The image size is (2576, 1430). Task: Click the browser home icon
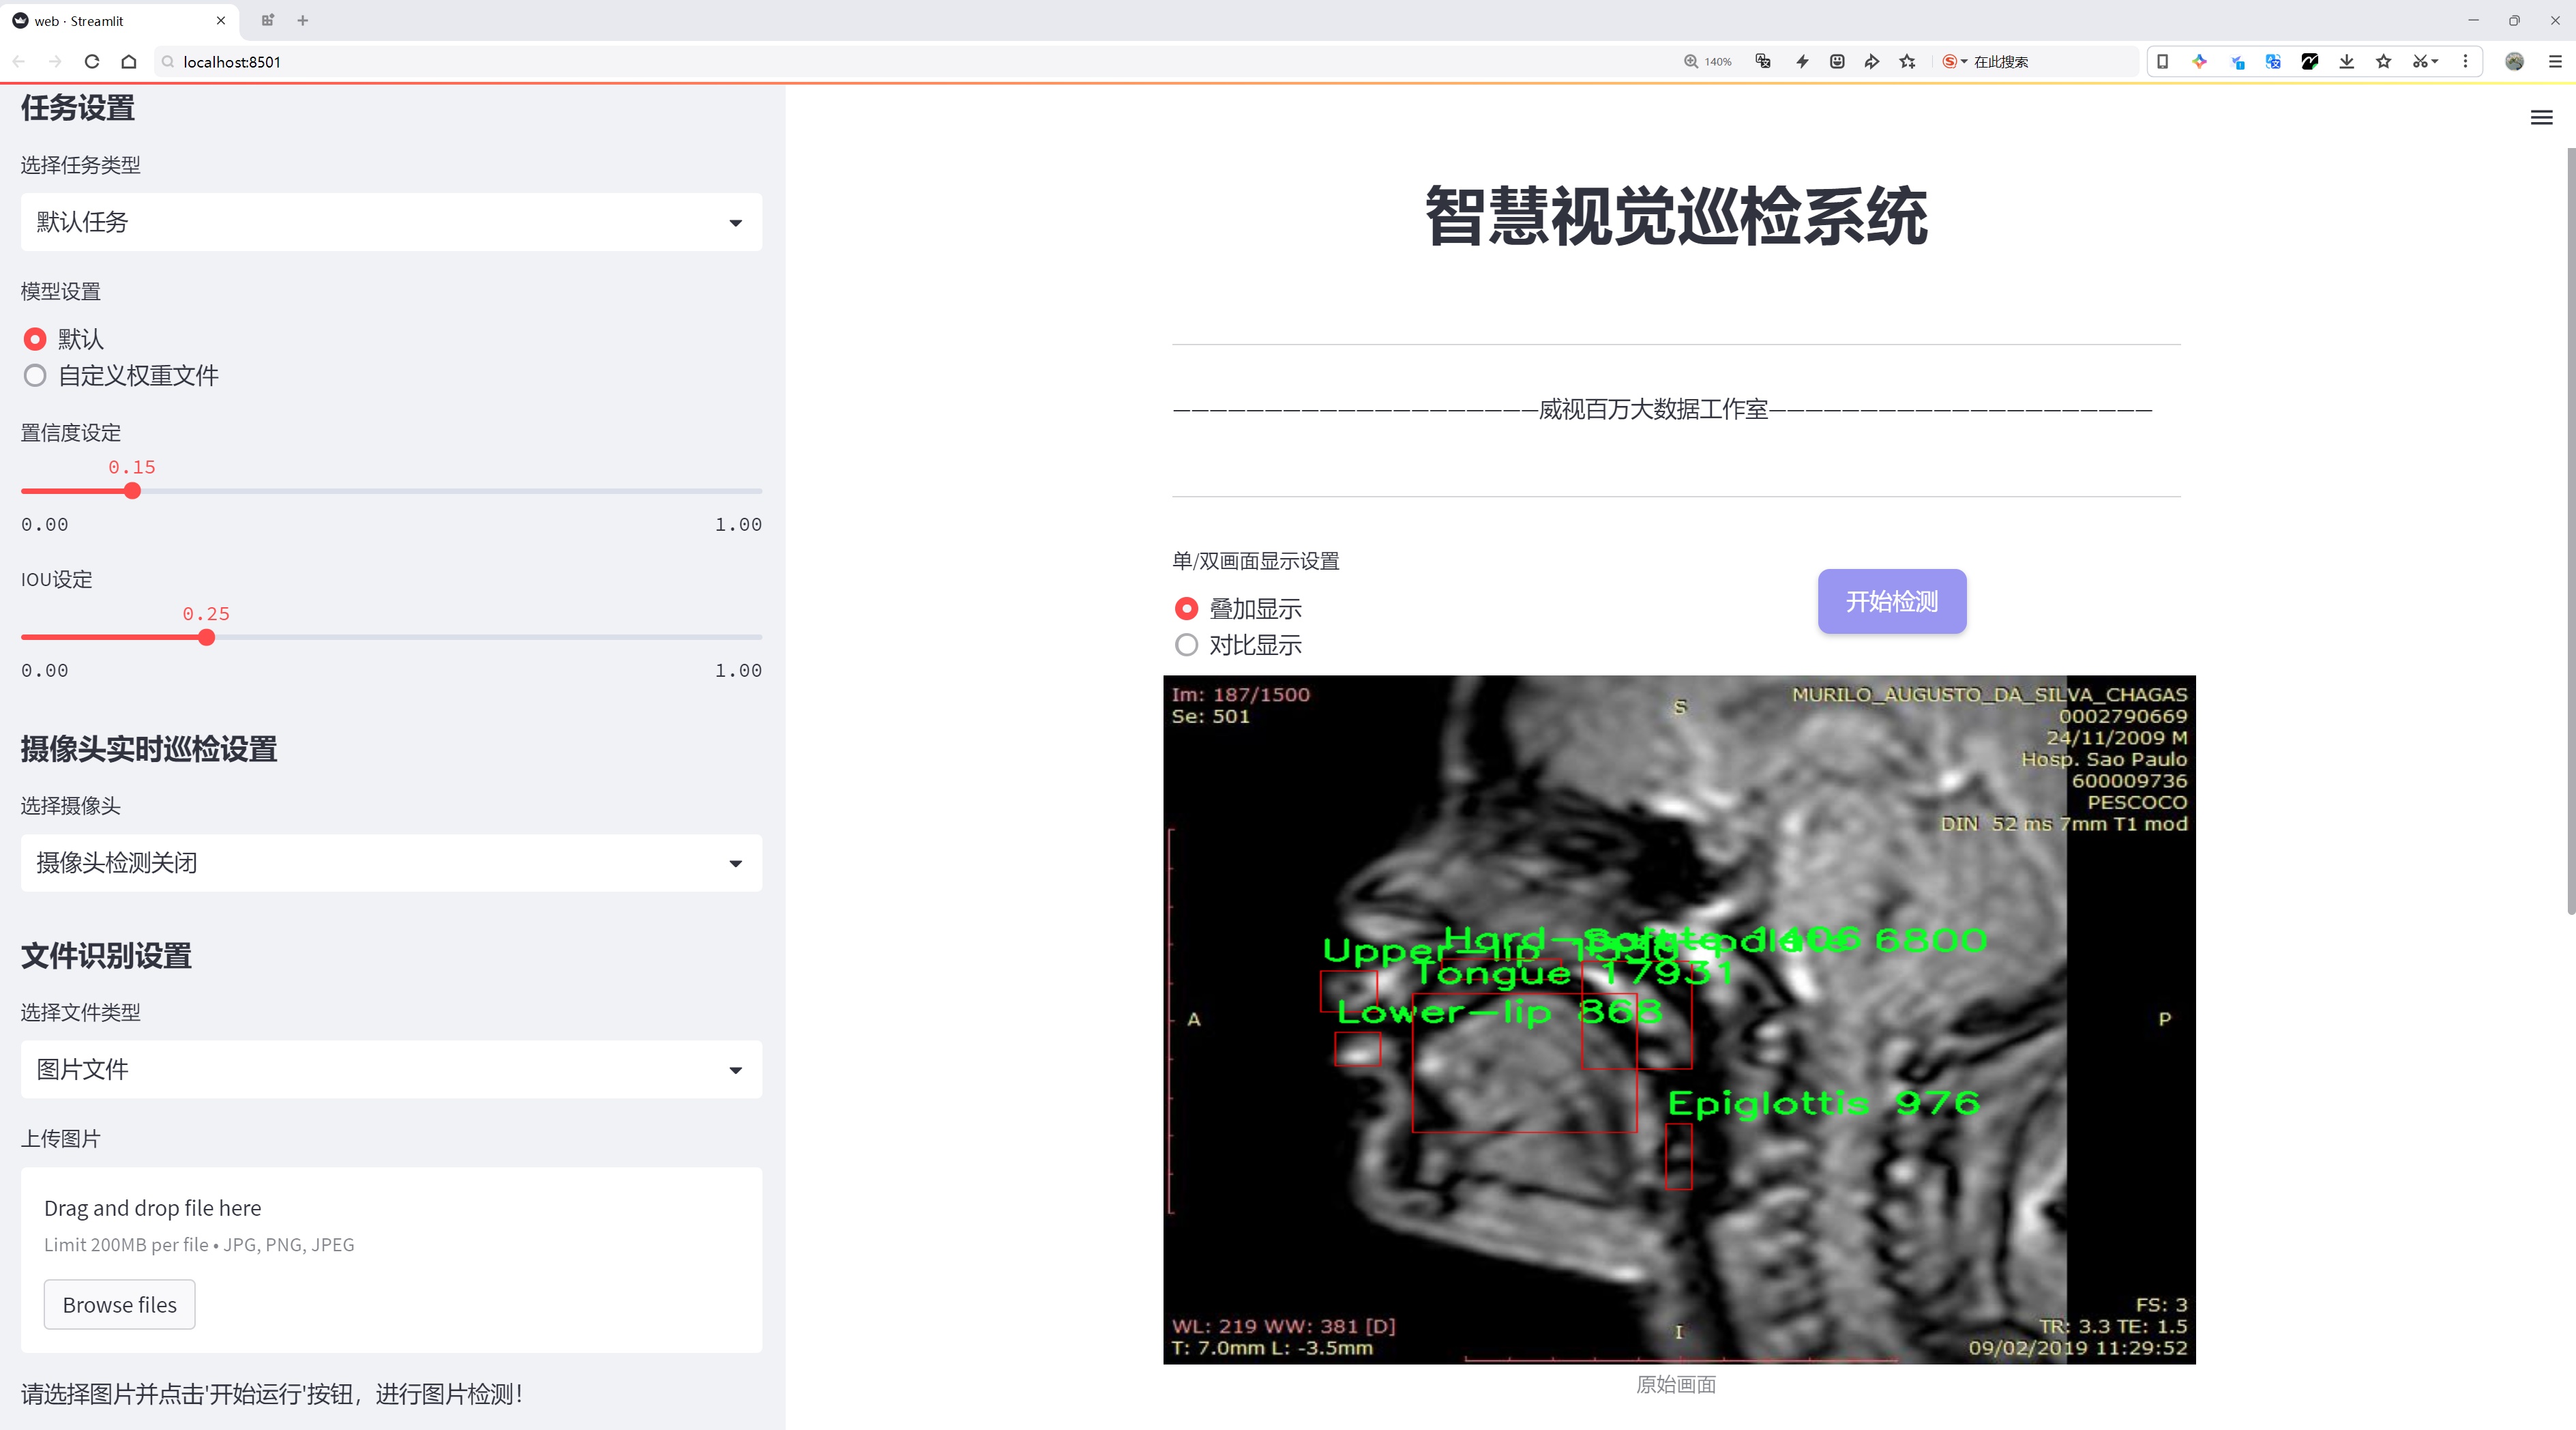click(x=129, y=62)
